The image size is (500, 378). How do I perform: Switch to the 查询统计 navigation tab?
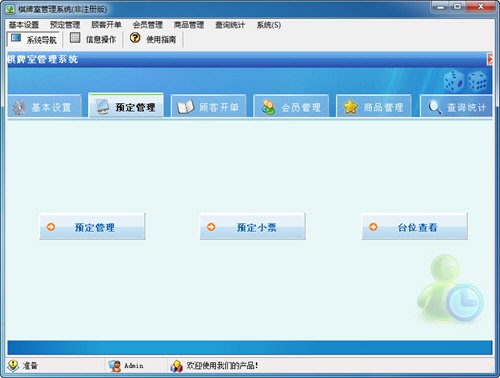click(x=456, y=106)
